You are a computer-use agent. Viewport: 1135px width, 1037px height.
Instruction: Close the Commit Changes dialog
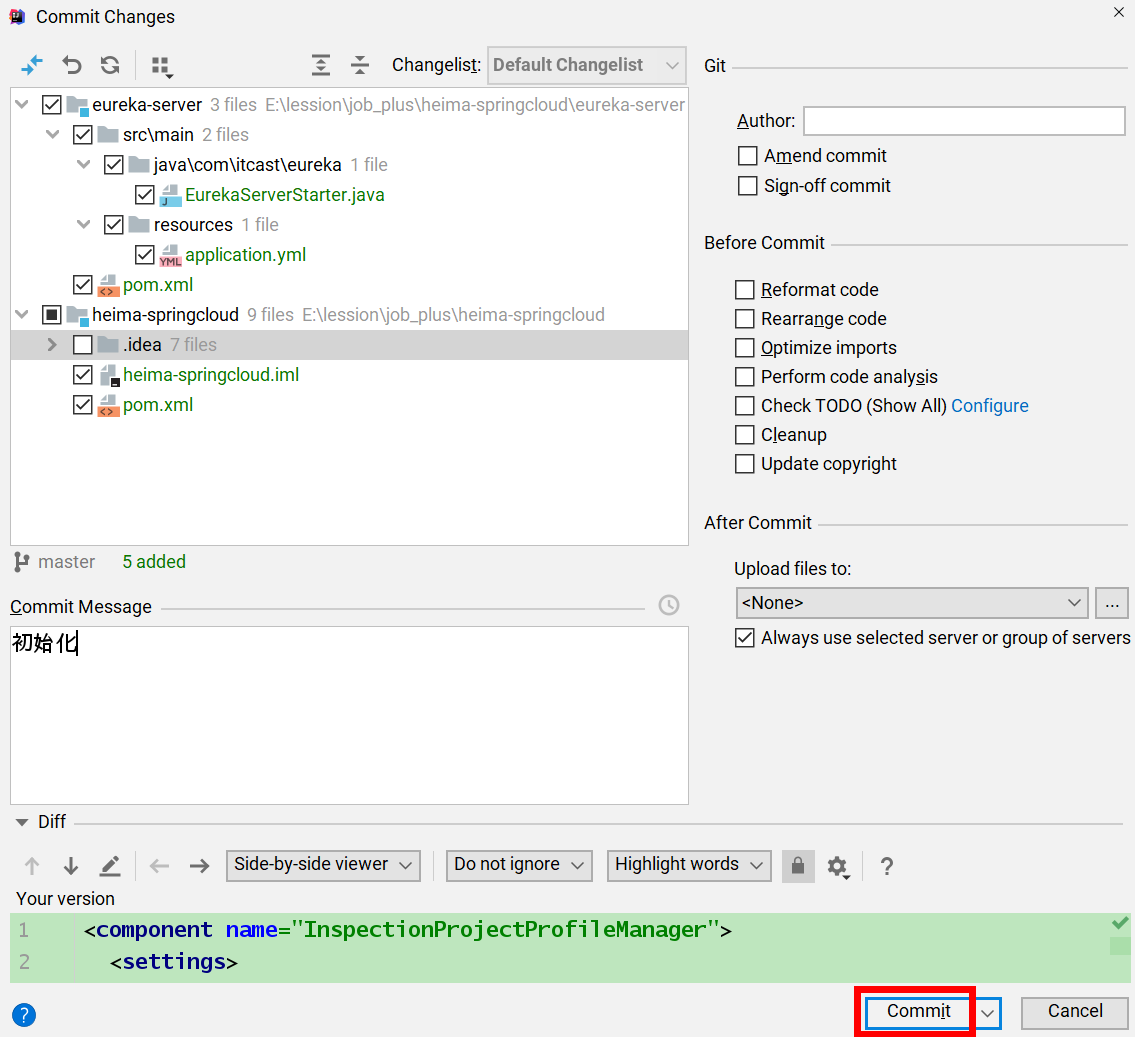[x=1118, y=12]
